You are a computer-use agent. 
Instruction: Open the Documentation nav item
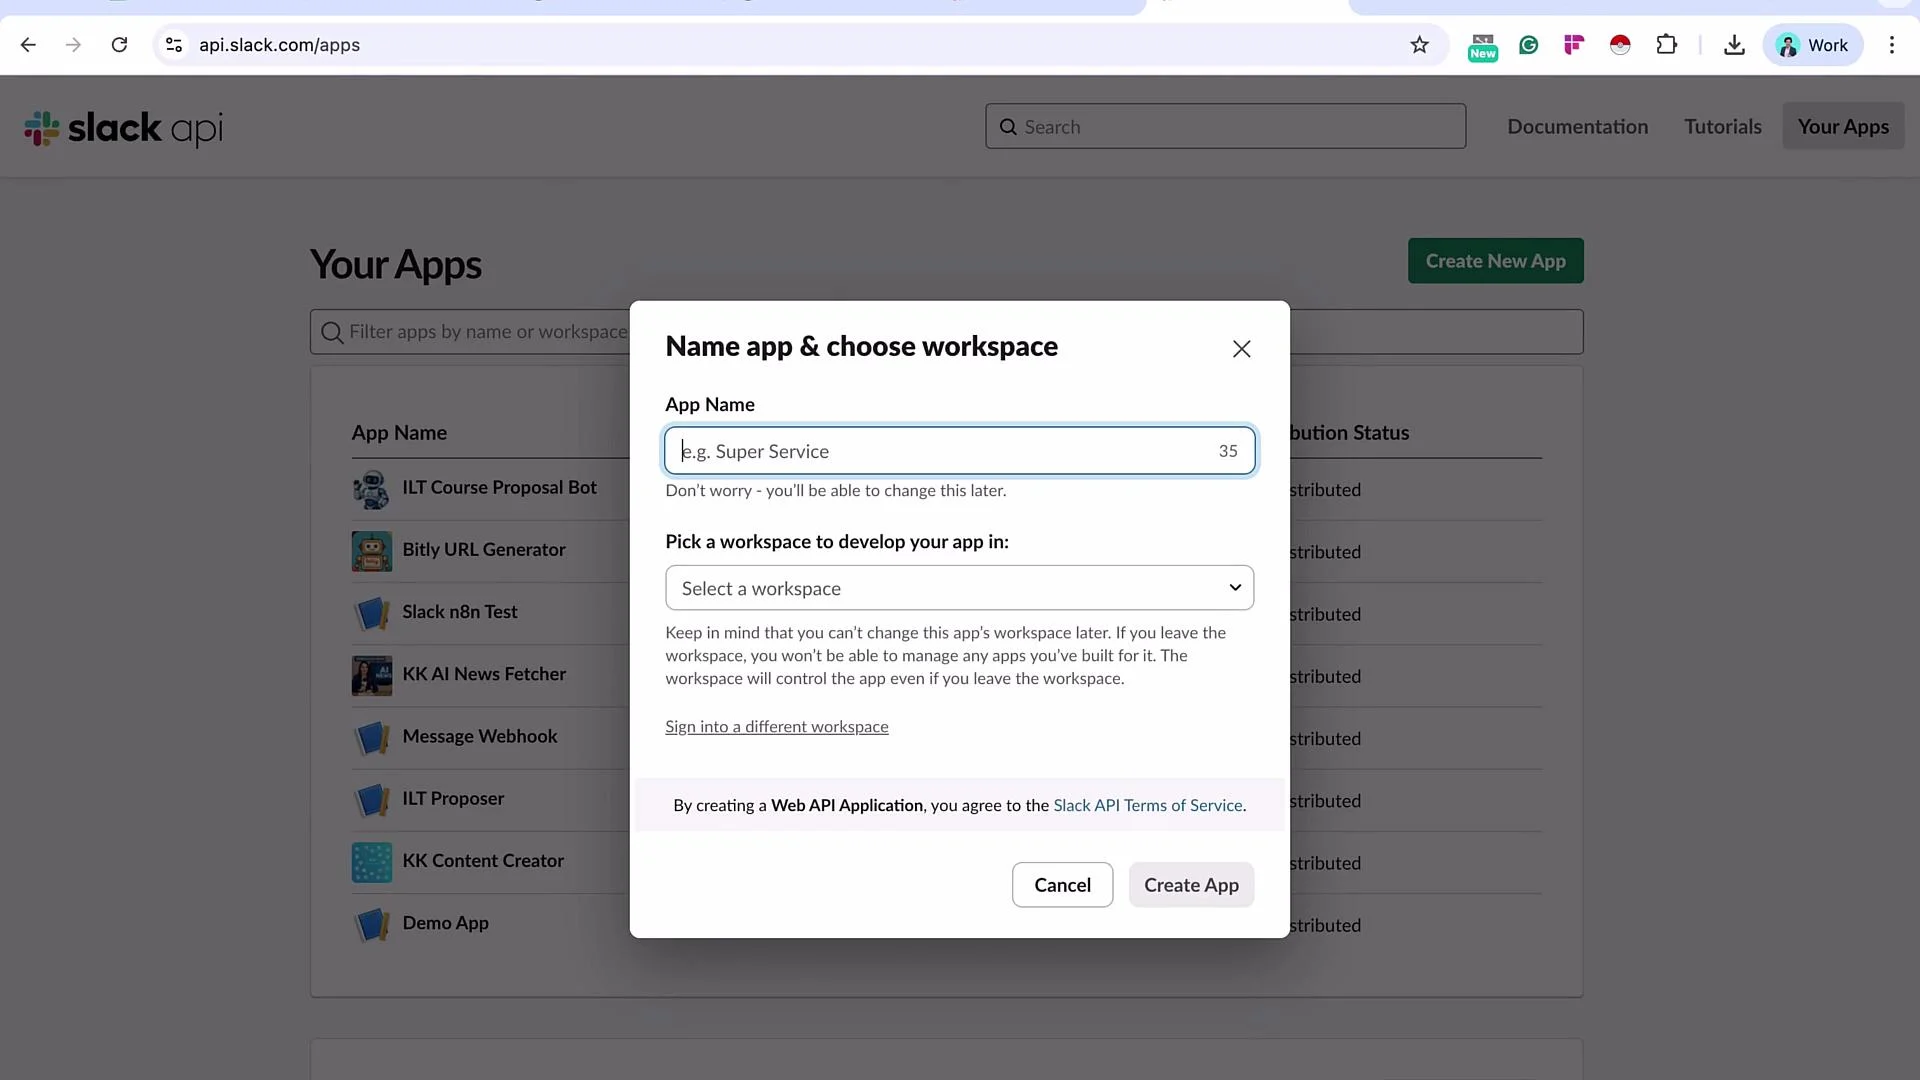coord(1577,127)
